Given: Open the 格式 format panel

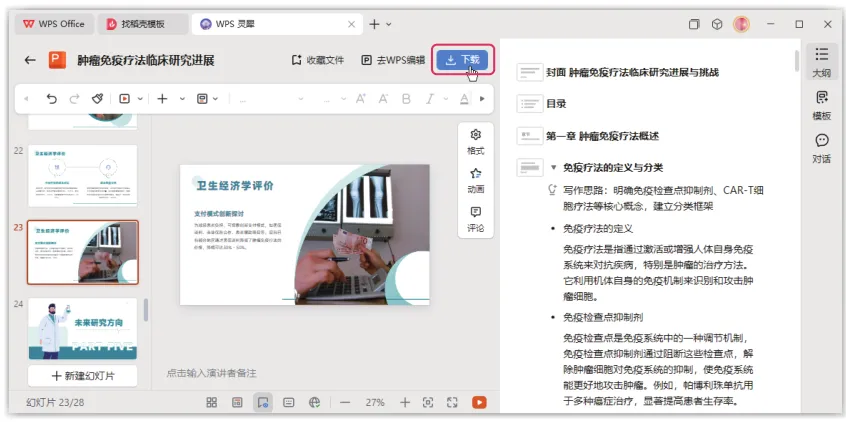Looking at the screenshot, I should [475, 142].
